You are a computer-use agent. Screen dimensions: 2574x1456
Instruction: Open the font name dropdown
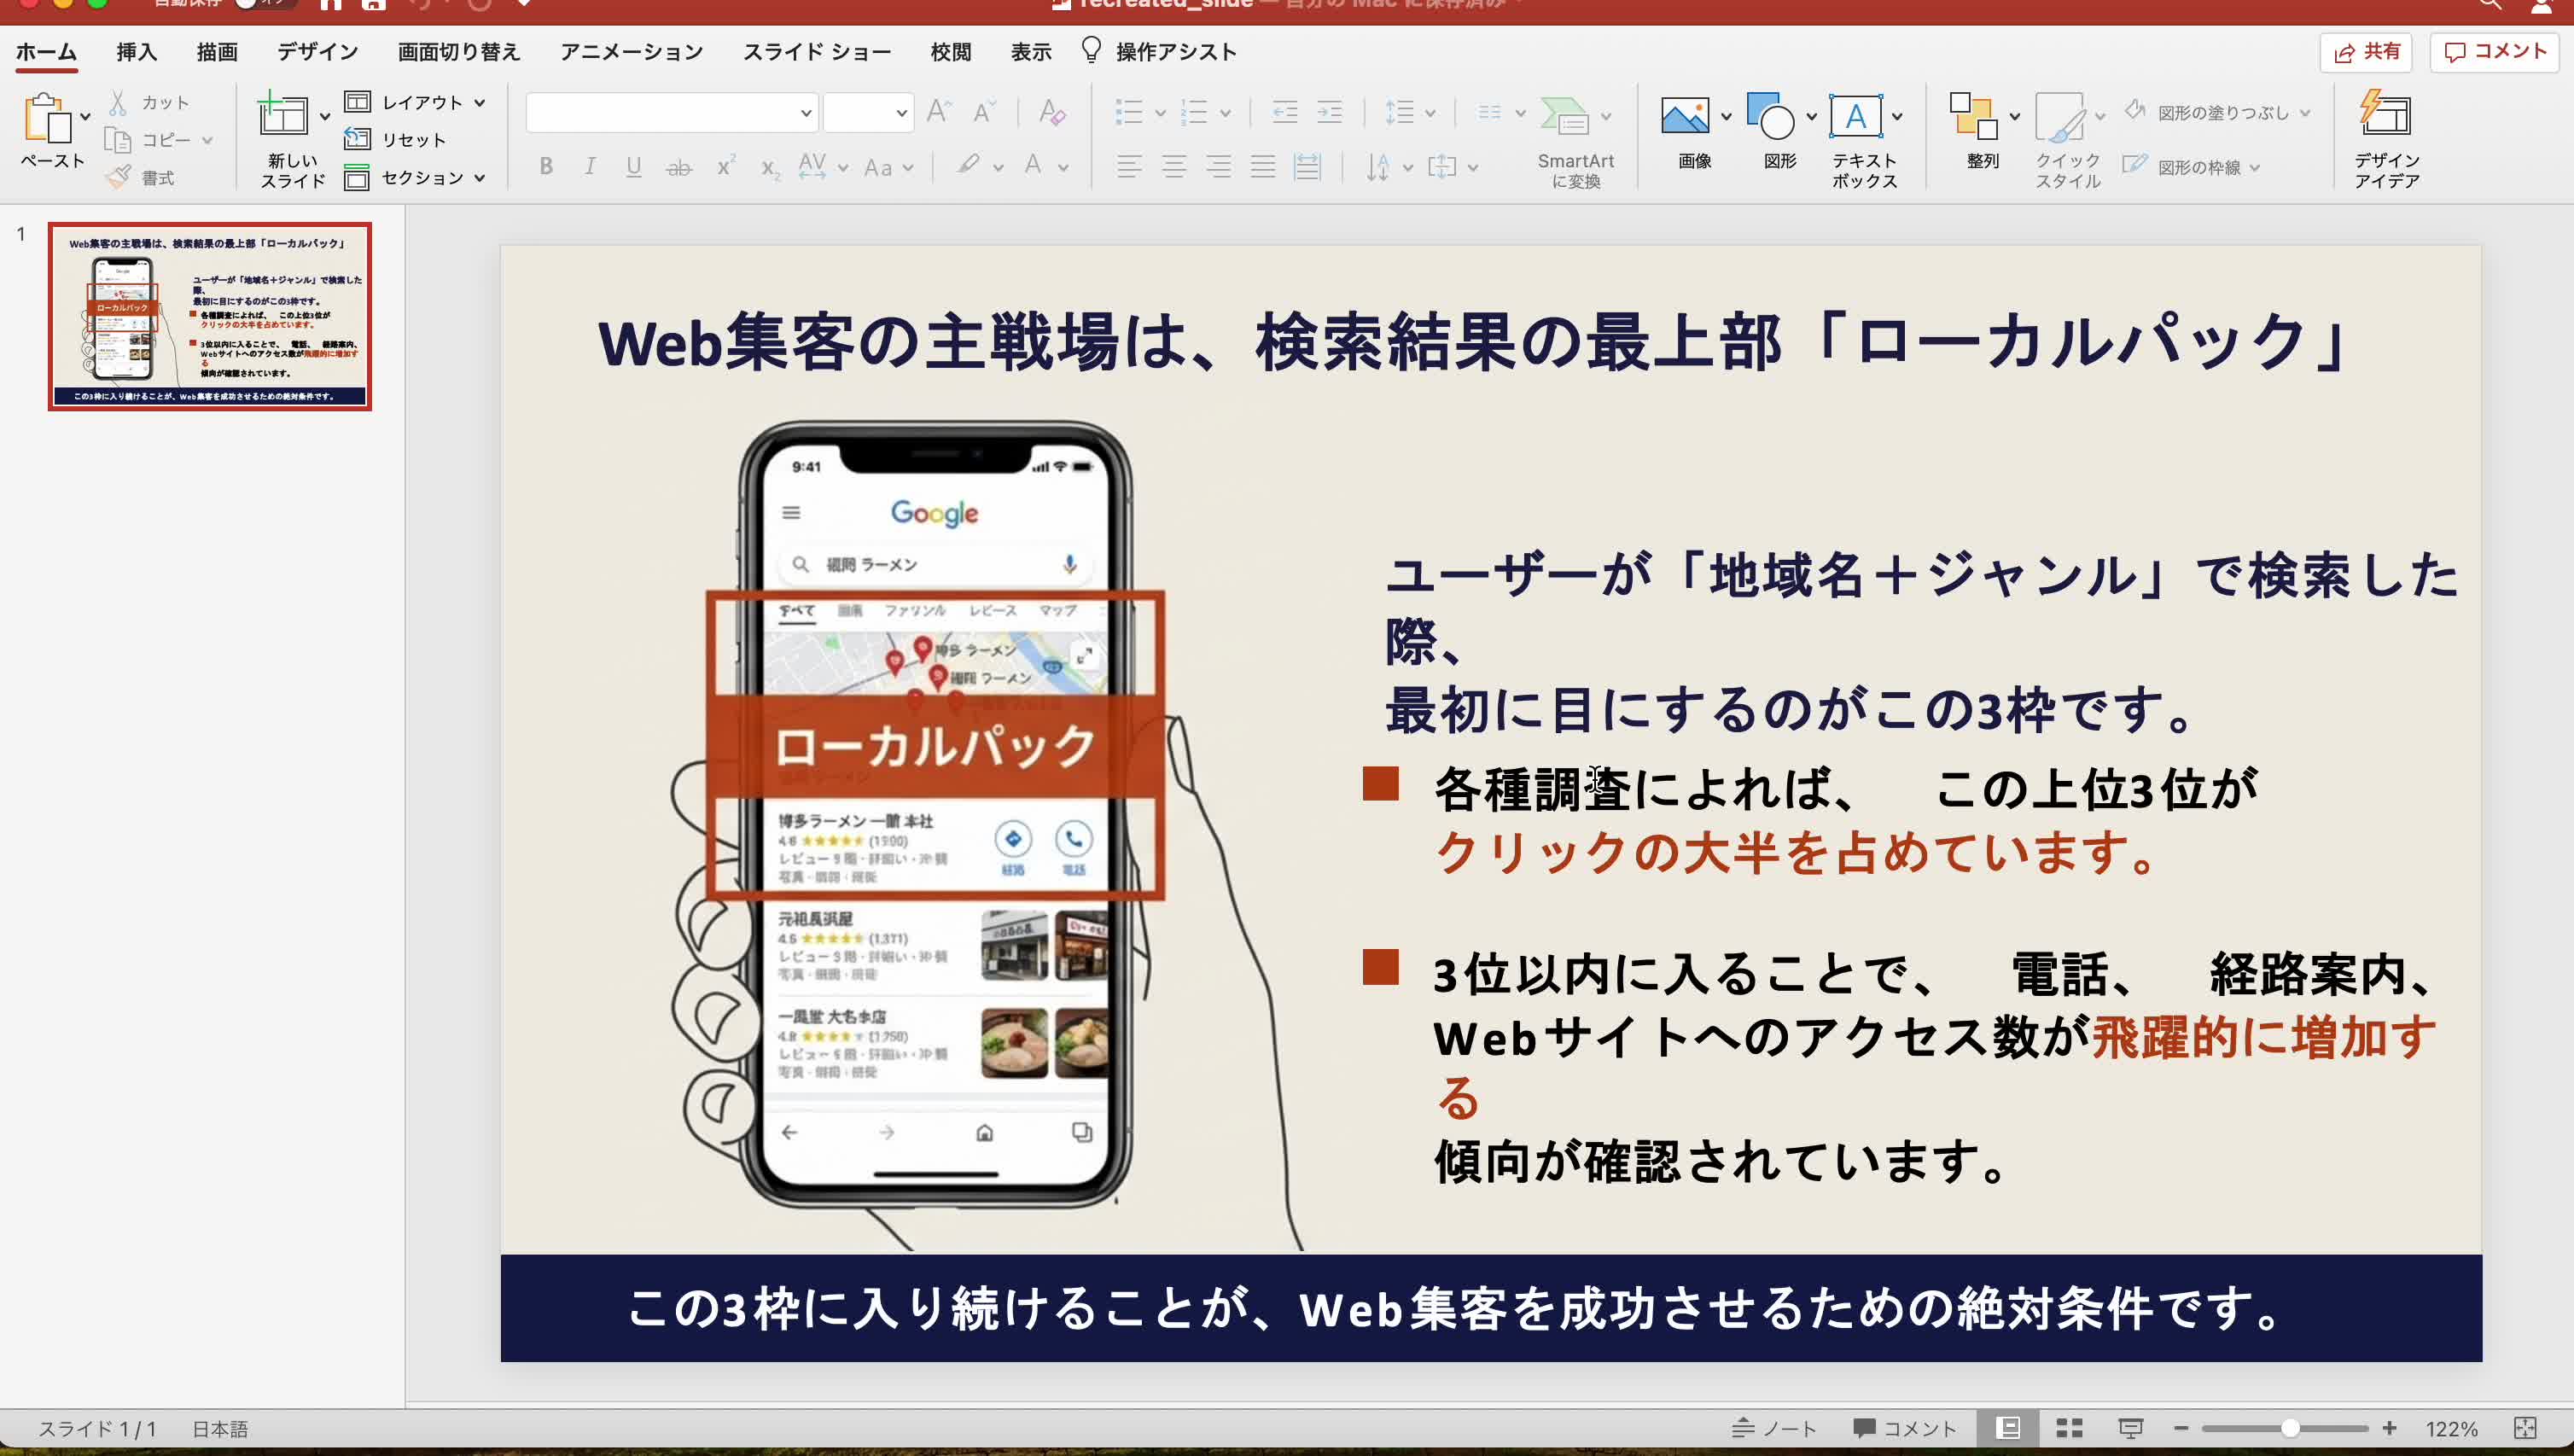click(807, 112)
